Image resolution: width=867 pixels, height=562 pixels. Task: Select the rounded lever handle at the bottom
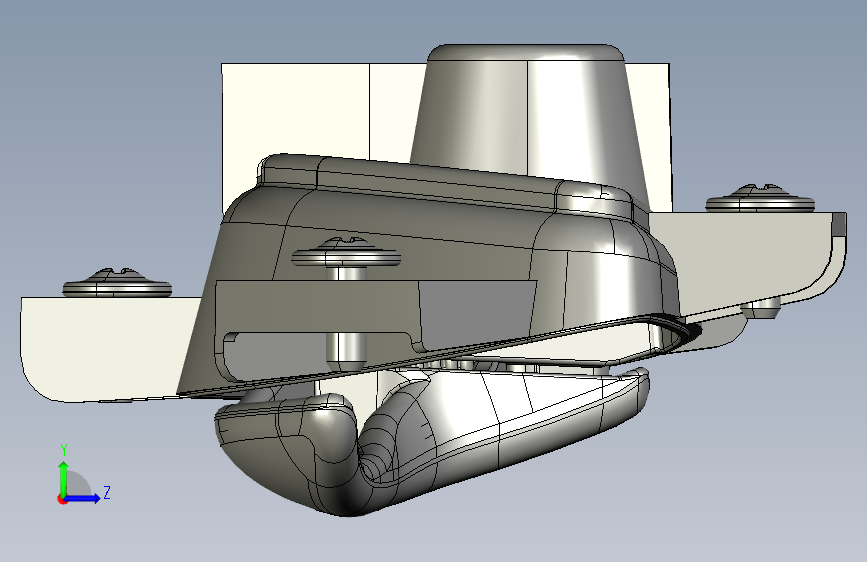431,443
